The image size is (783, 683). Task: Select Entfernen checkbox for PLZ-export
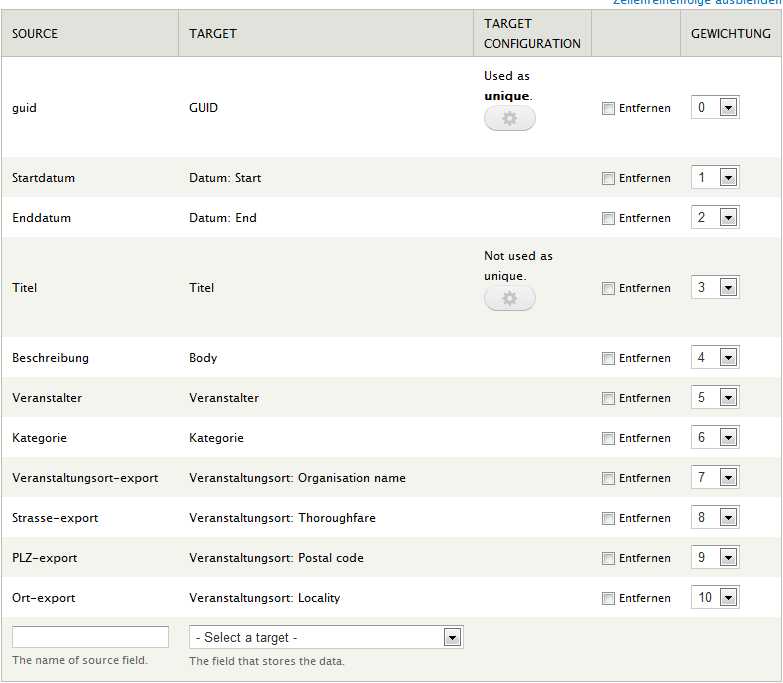(x=608, y=559)
